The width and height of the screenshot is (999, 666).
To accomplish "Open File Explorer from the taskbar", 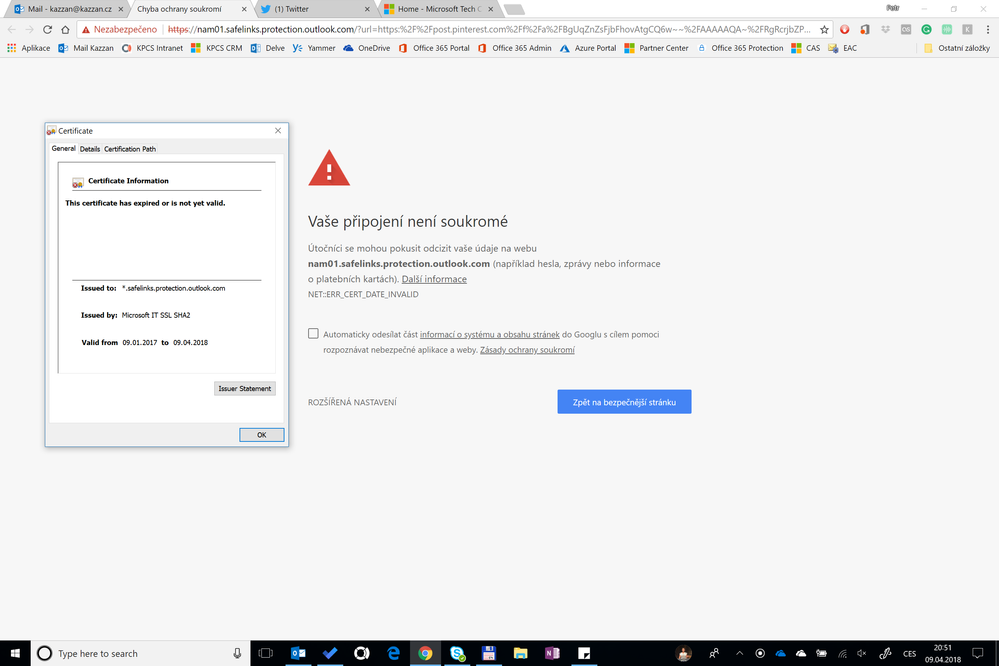I will click(x=521, y=653).
